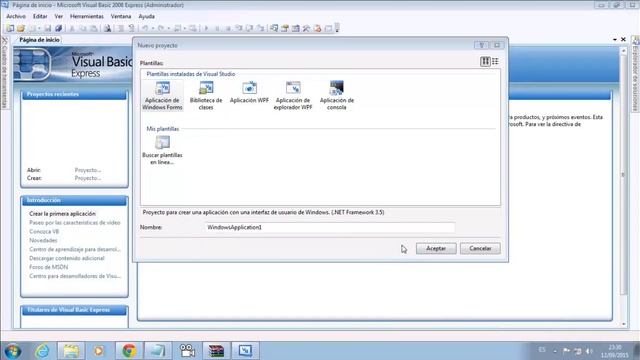The width and height of the screenshot is (640, 360).
Task: Click Abrir Proyecto link in recent projects
Action: [88, 170]
